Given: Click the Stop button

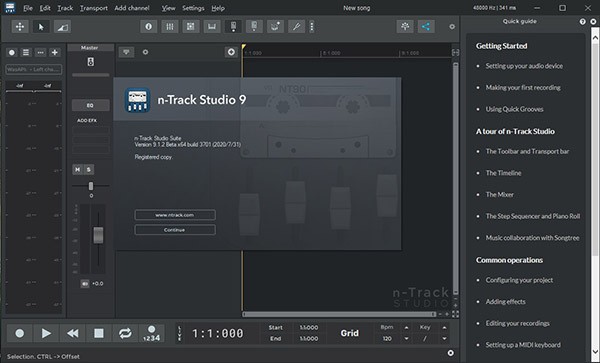Looking at the screenshot, I should 99,334.
